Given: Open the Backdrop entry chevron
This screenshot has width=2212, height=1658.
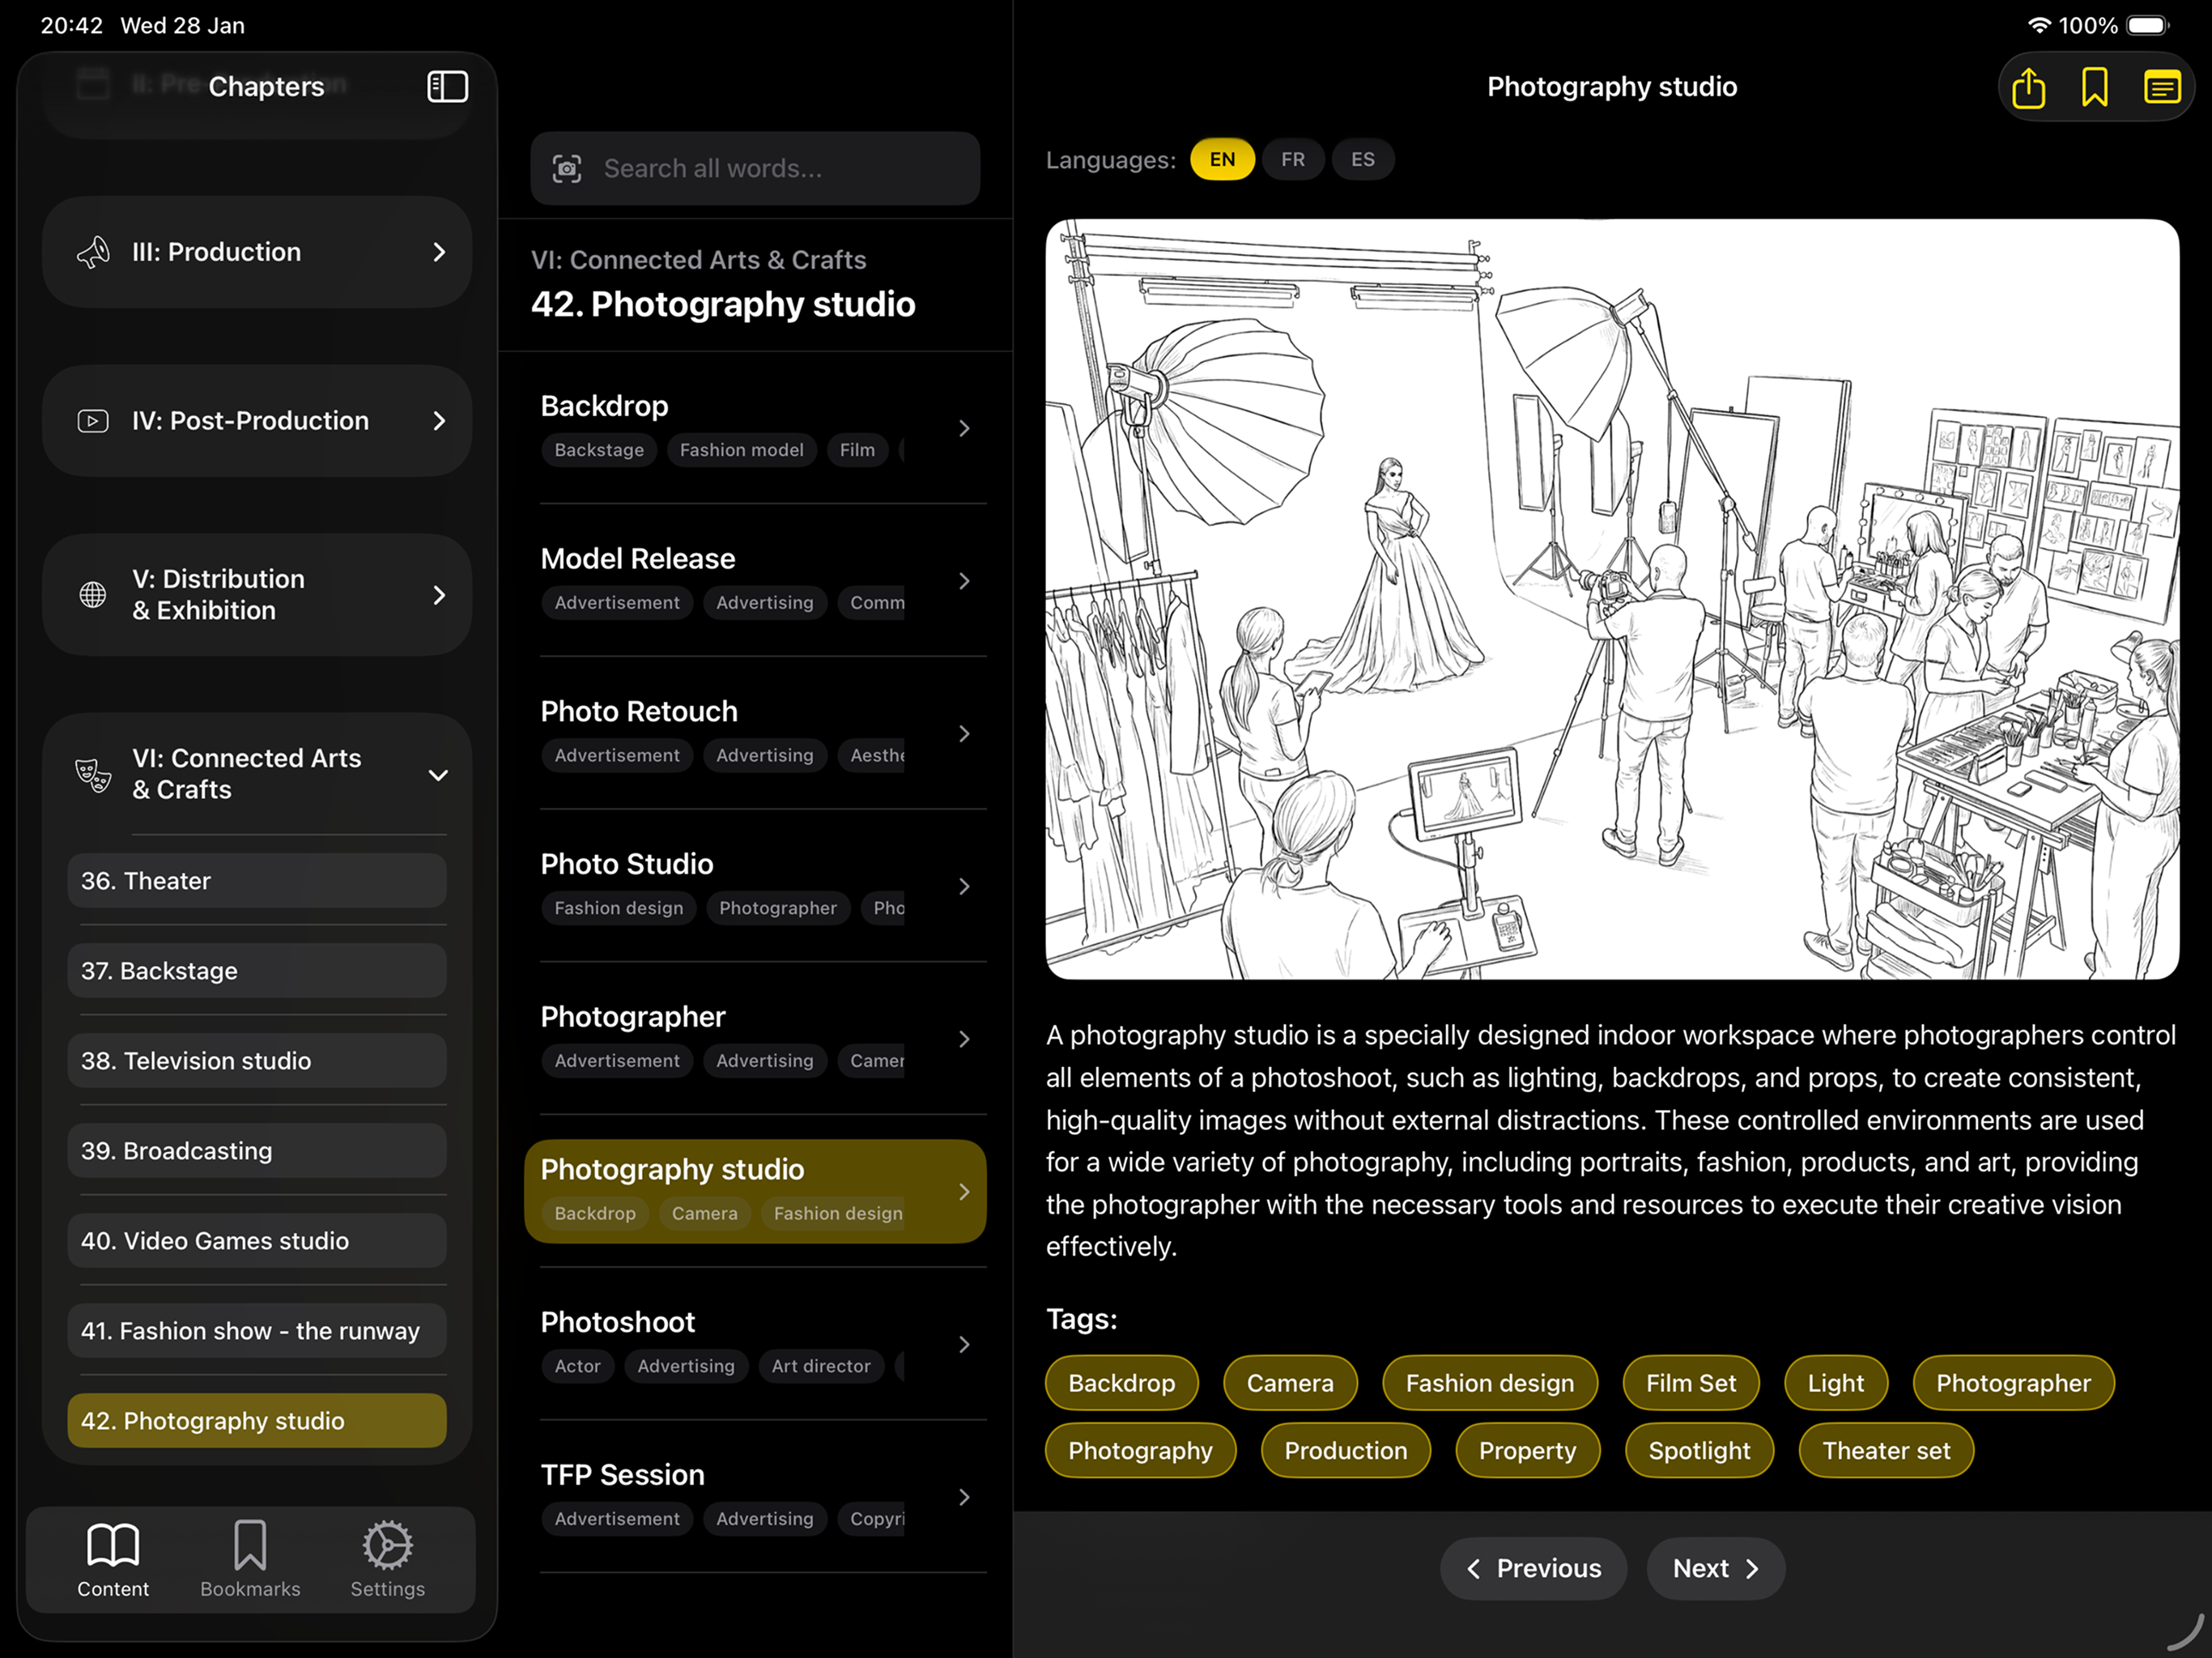Looking at the screenshot, I should pos(964,428).
